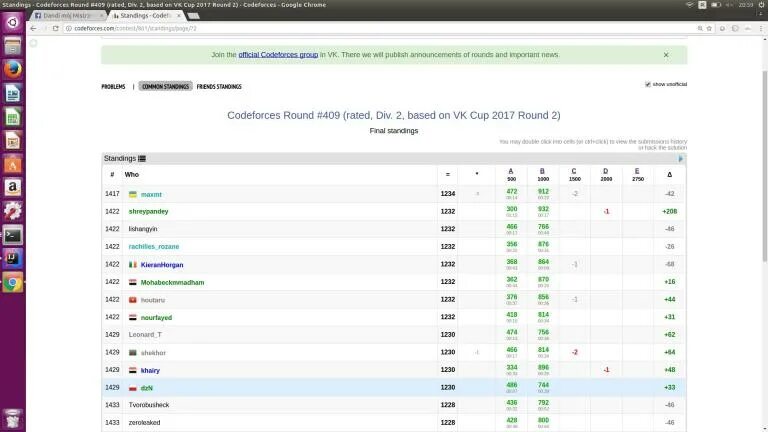Open problem A column header
Viewport: 768px width, 432px height.
coord(511,171)
